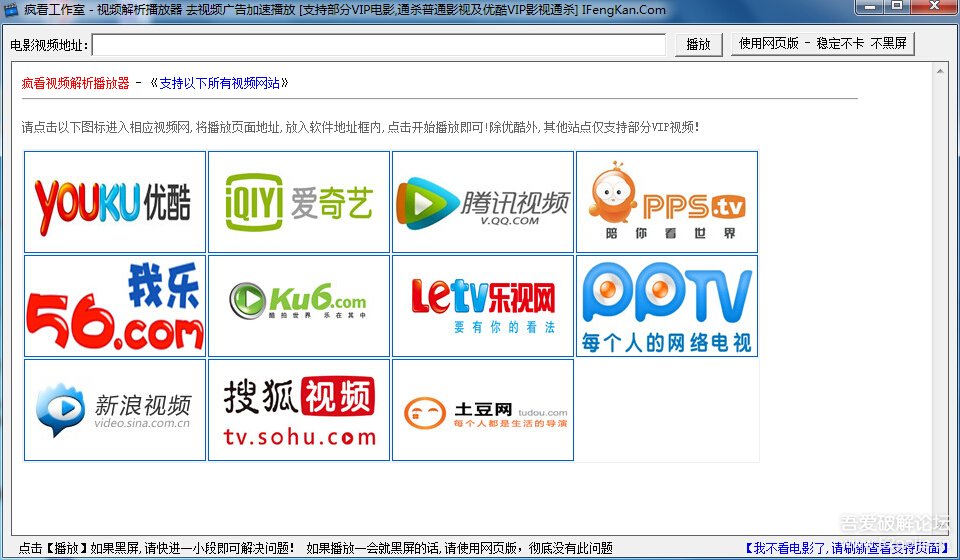Click the 使用网页版 web version button
960x560 pixels.
coord(822,43)
